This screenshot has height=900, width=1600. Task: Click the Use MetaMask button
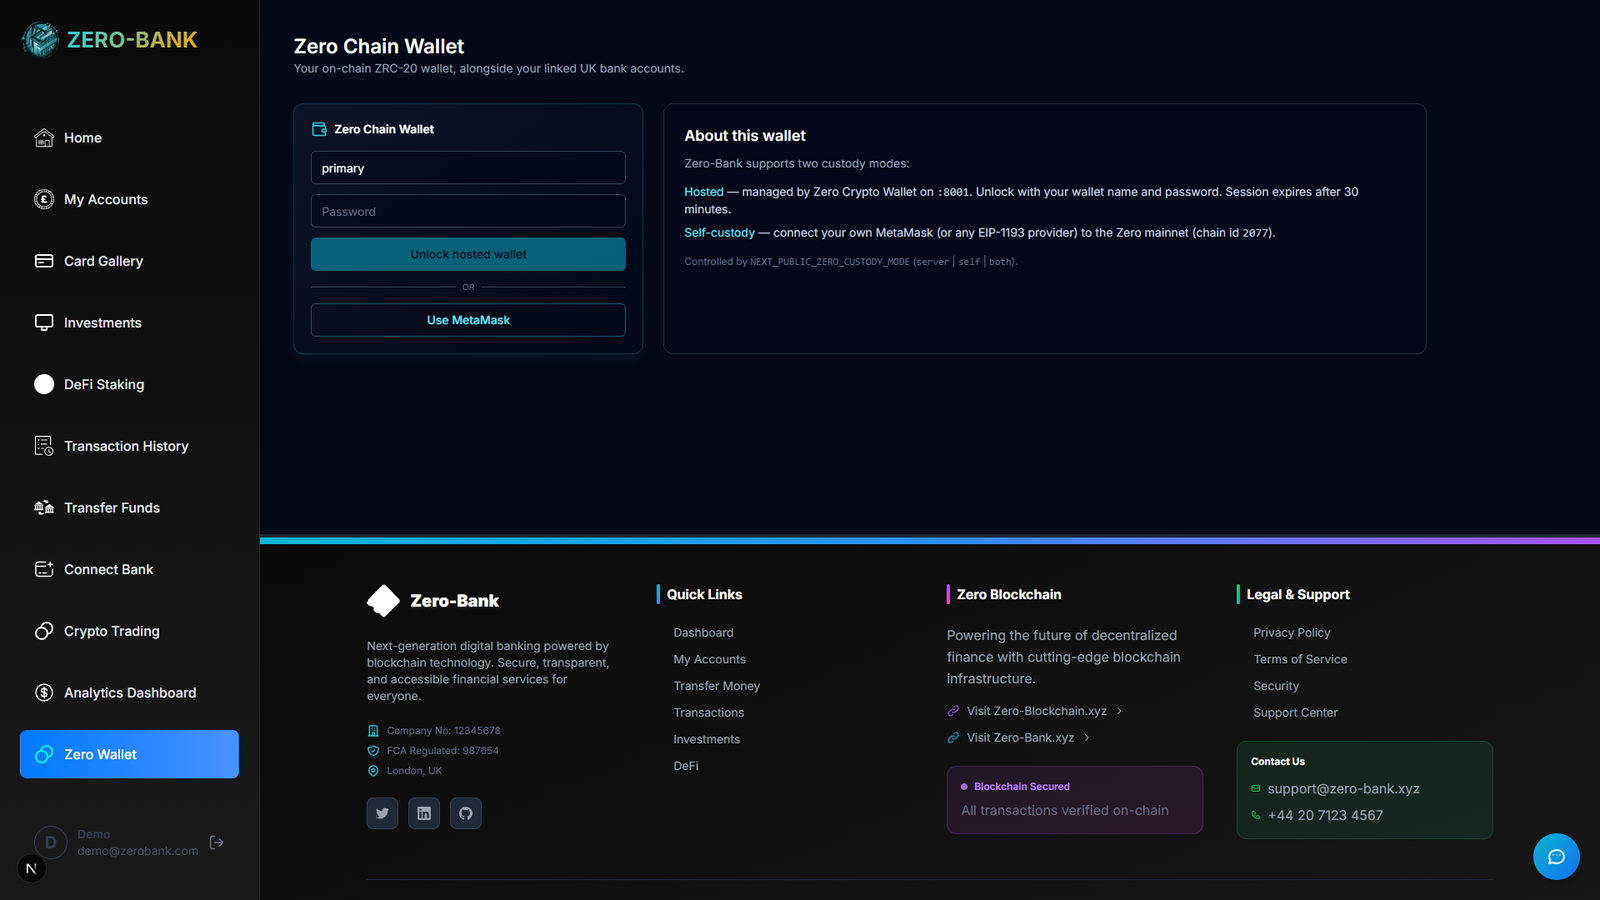coord(468,320)
